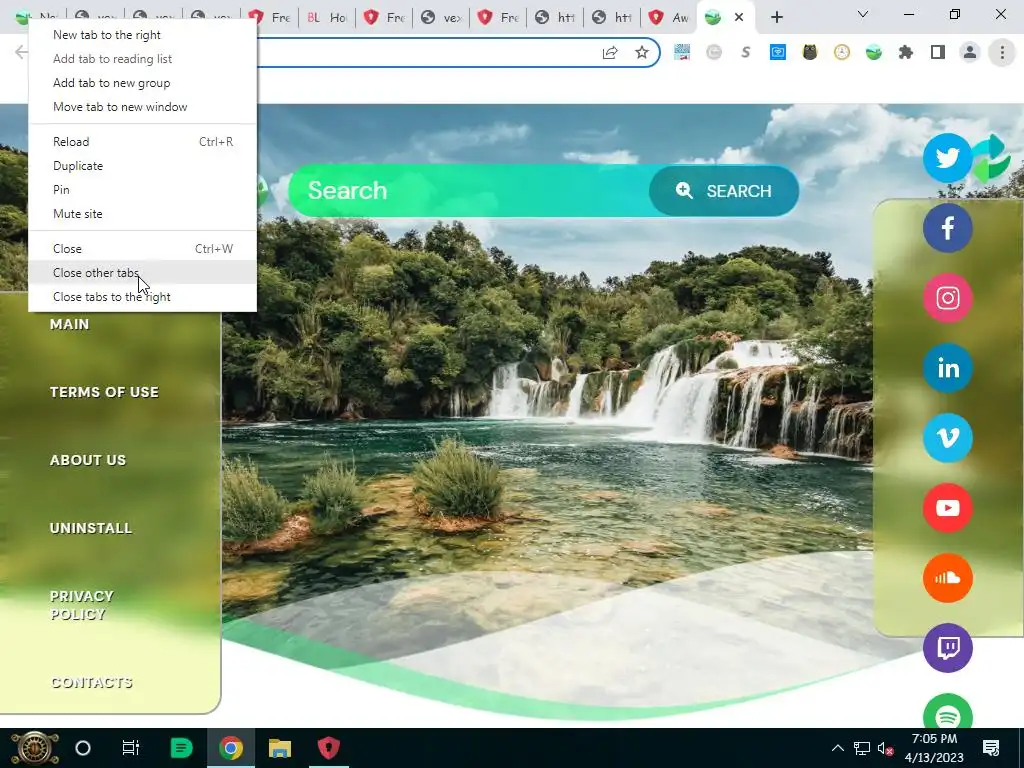The image size is (1024, 768).
Task: Toggle muted volume tray icon
Action: tap(886, 748)
